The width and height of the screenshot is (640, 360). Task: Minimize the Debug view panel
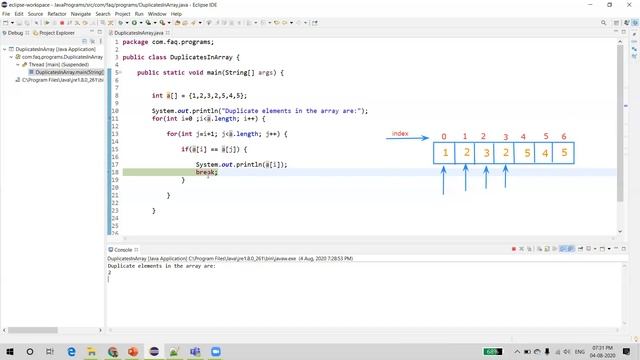(92, 32)
